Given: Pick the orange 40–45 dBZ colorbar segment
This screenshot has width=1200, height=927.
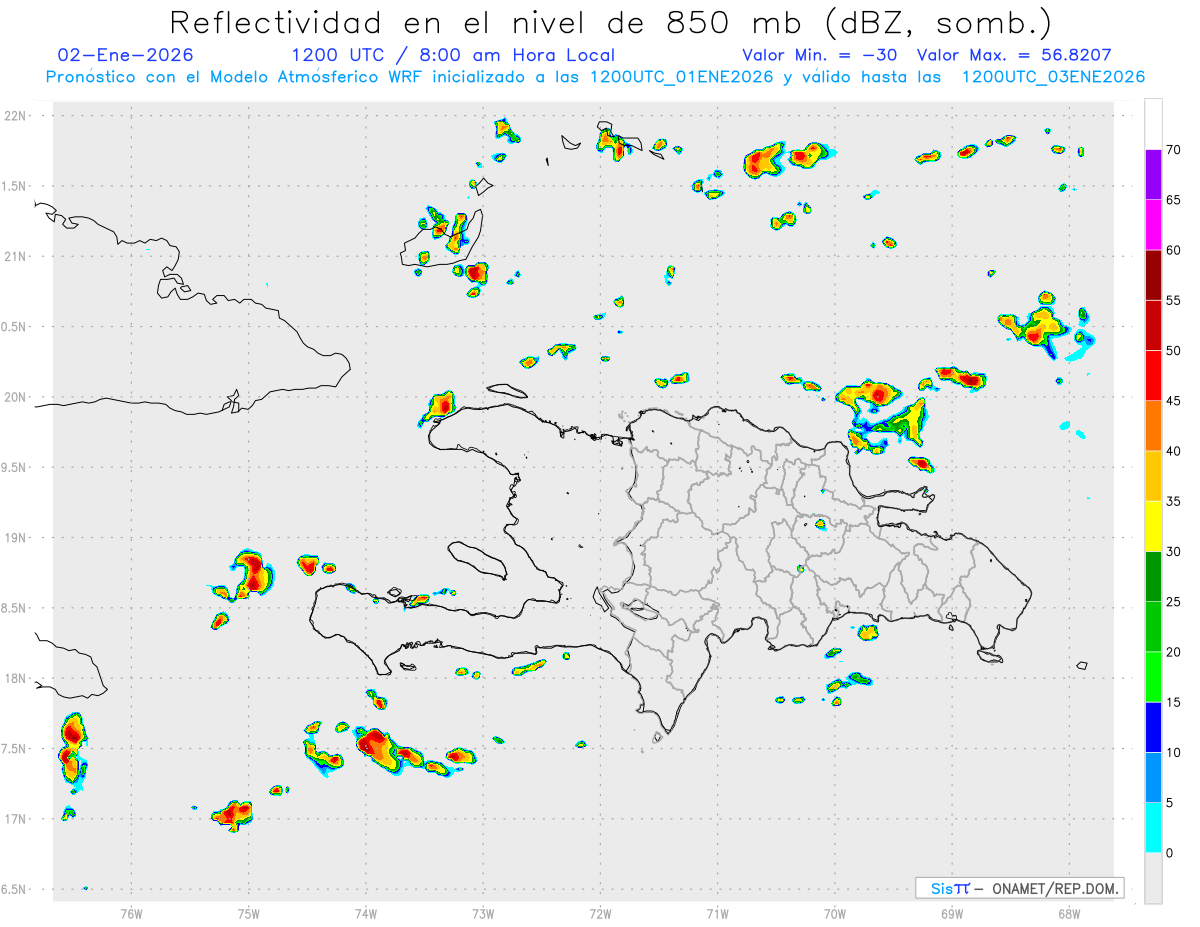Looking at the screenshot, I should 1153,426.
